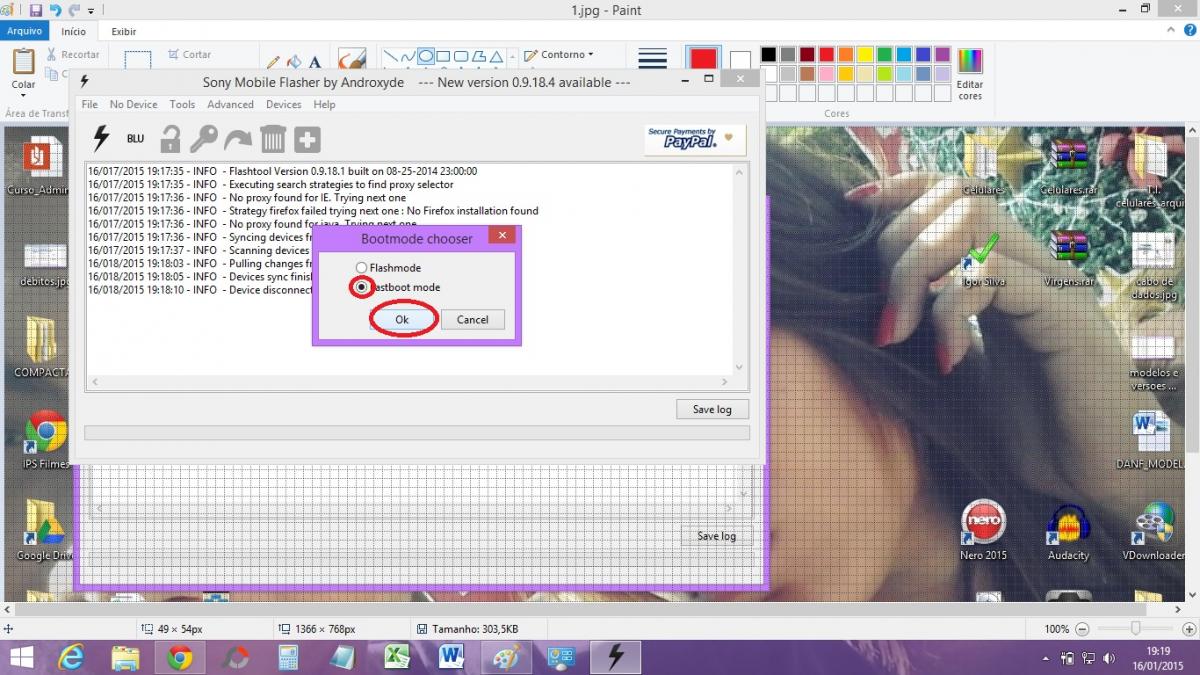Open the Arquivo tab in Paint
Image resolution: width=1200 pixels, height=675 pixels.
click(24, 31)
